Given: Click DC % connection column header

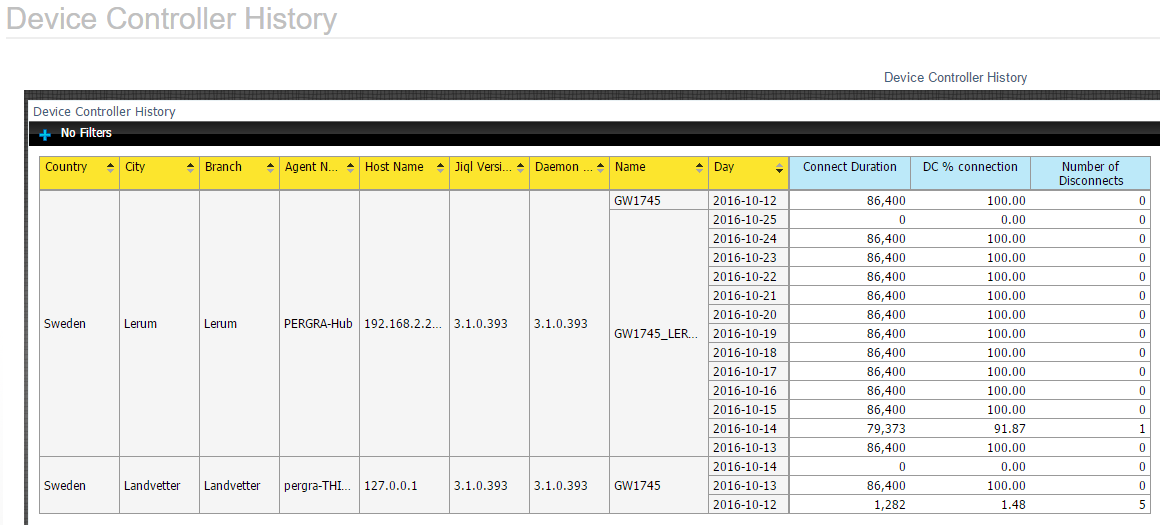Looking at the screenshot, I should [969, 167].
